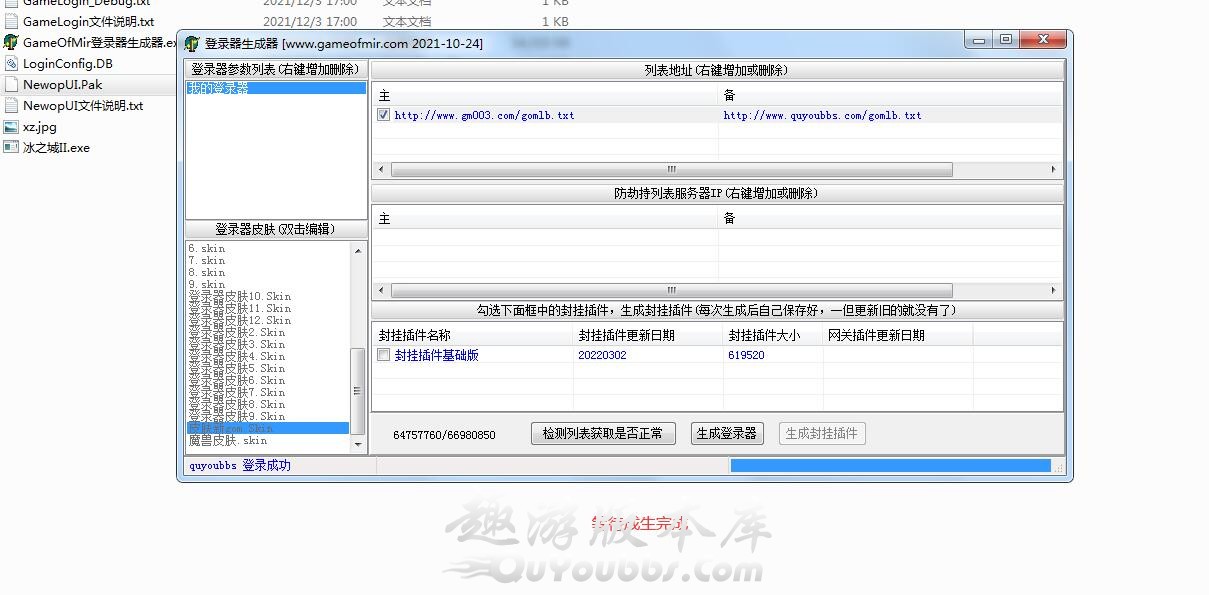Uncheck the gm003.com list address checkbox
This screenshot has width=1209, height=595.
coord(384,115)
